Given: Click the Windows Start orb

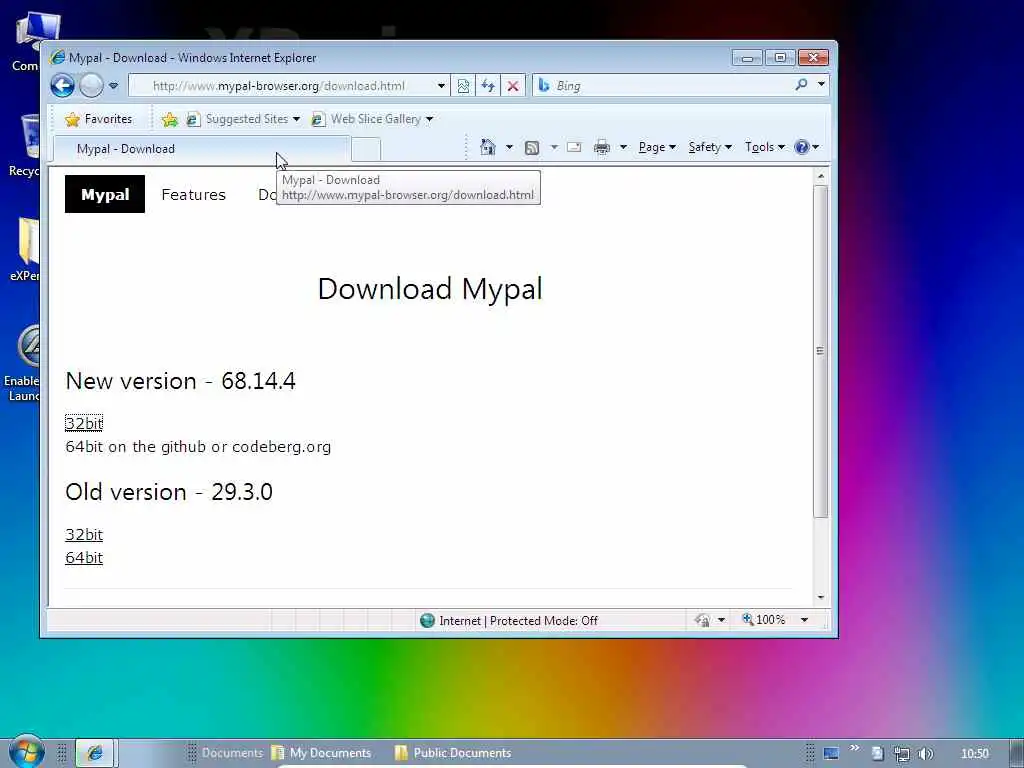Looking at the screenshot, I should point(26,752).
